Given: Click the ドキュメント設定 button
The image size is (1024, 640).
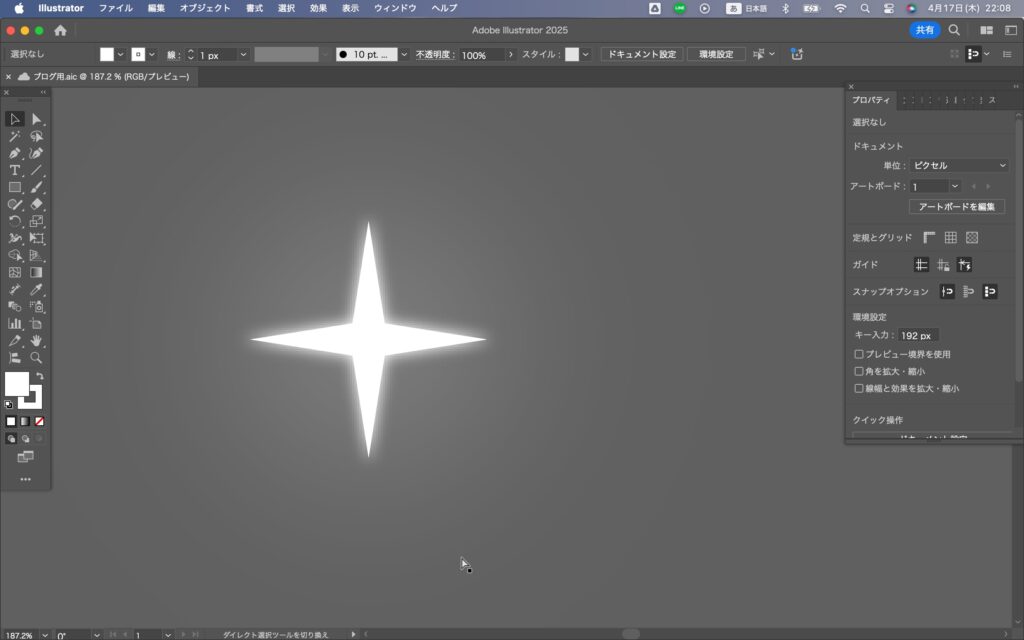Looking at the screenshot, I should [x=642, y=54].
